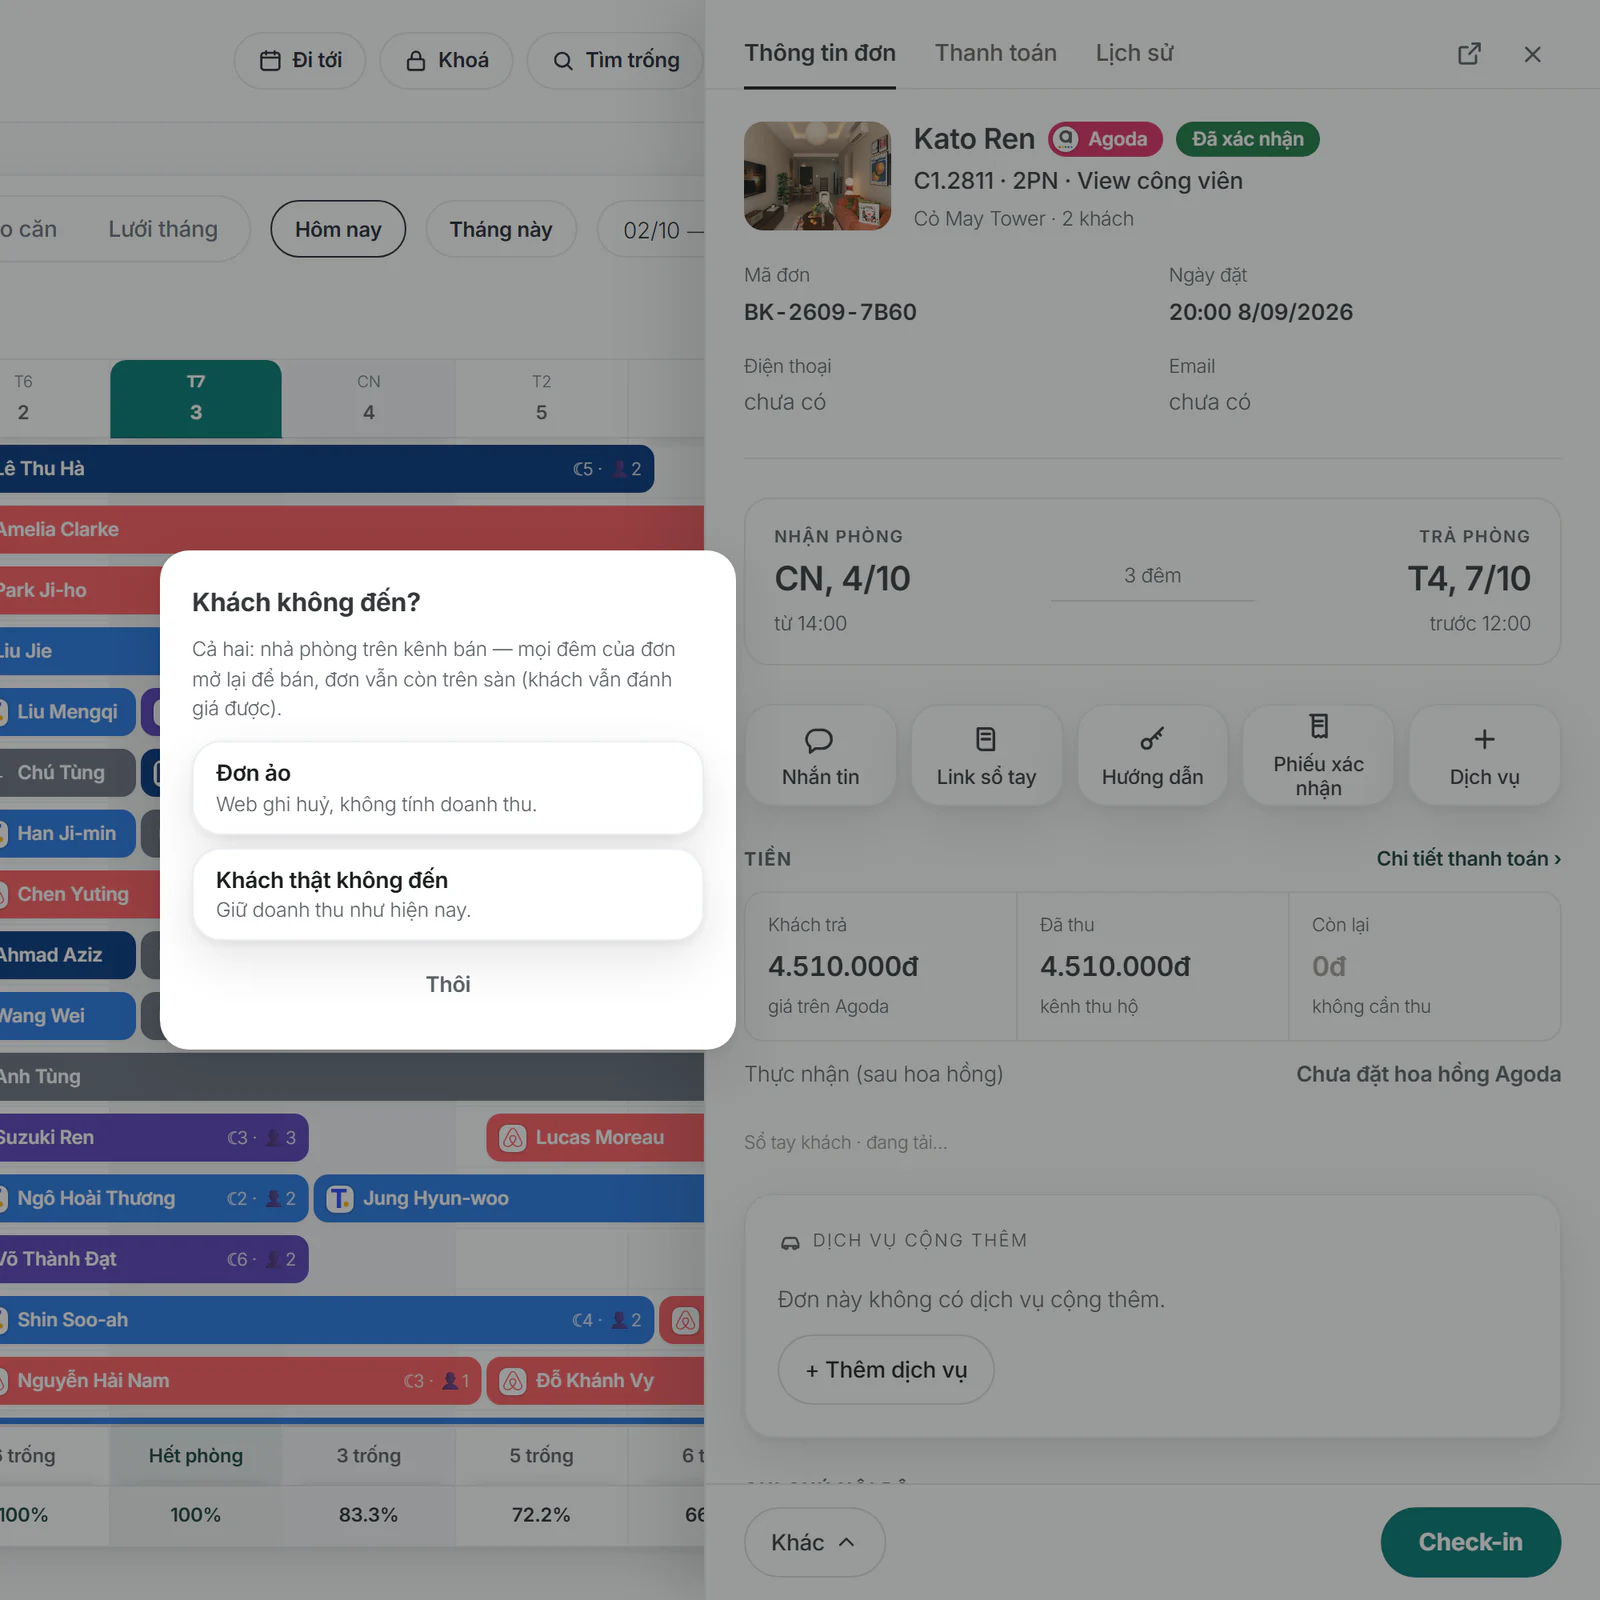Open Suzuki Ren booking bar
Screen dimensions: 1600x1600
pos(154,1138)
